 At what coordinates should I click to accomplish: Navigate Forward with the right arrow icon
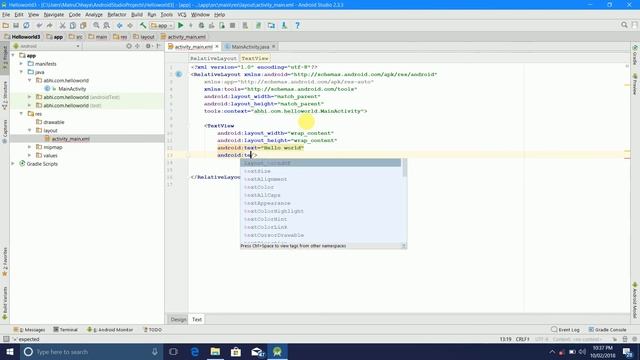point(130,25)
